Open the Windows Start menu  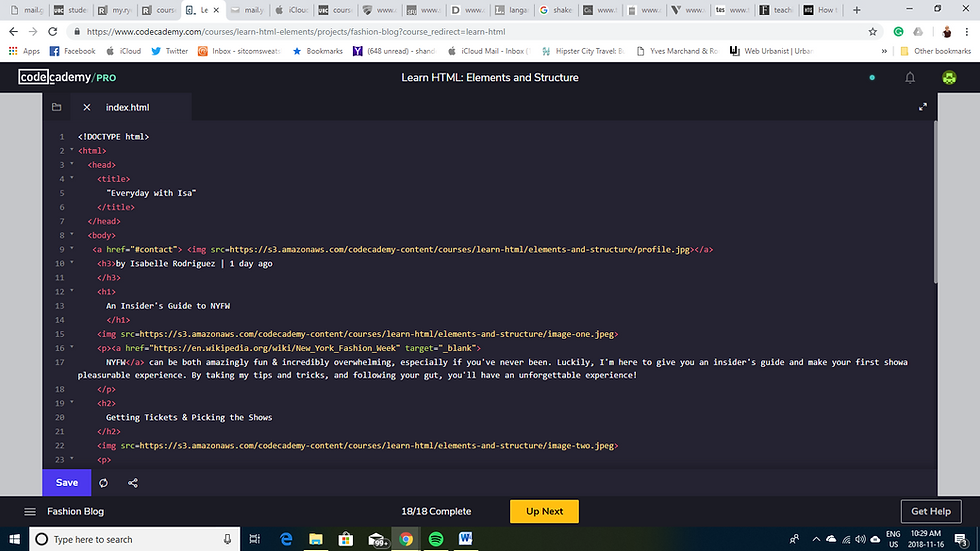(14, 539)
